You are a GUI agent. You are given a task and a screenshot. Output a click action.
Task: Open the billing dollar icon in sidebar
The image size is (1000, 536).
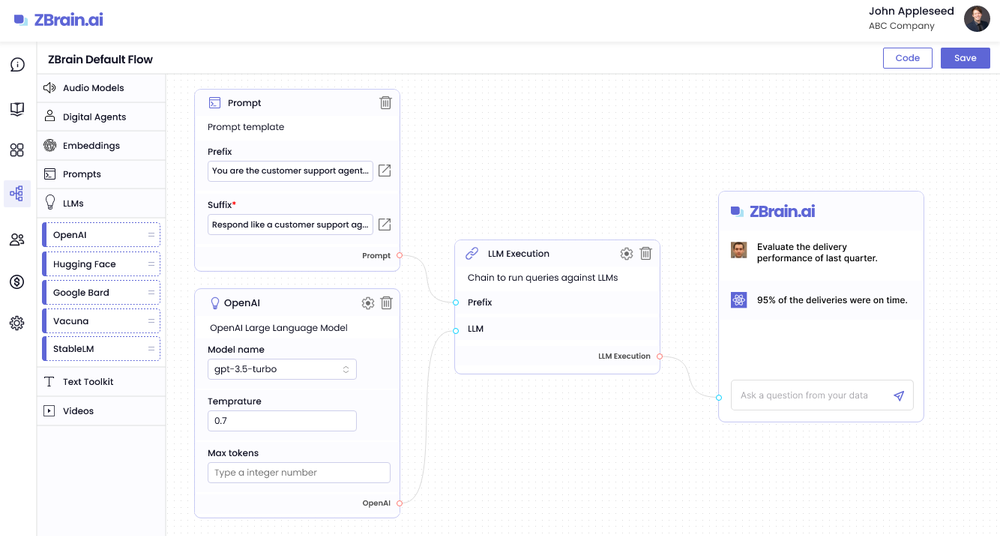click(17, 282)
